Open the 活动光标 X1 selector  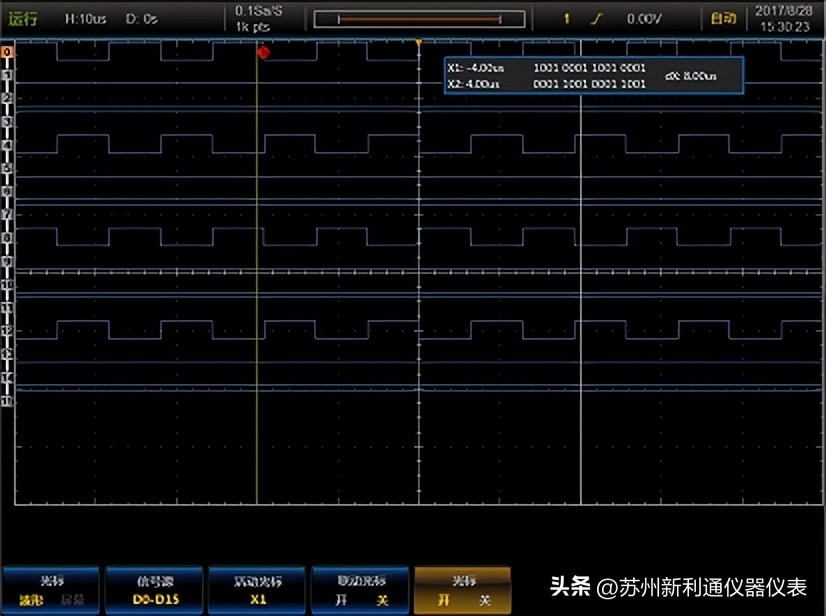pos(257,591)
